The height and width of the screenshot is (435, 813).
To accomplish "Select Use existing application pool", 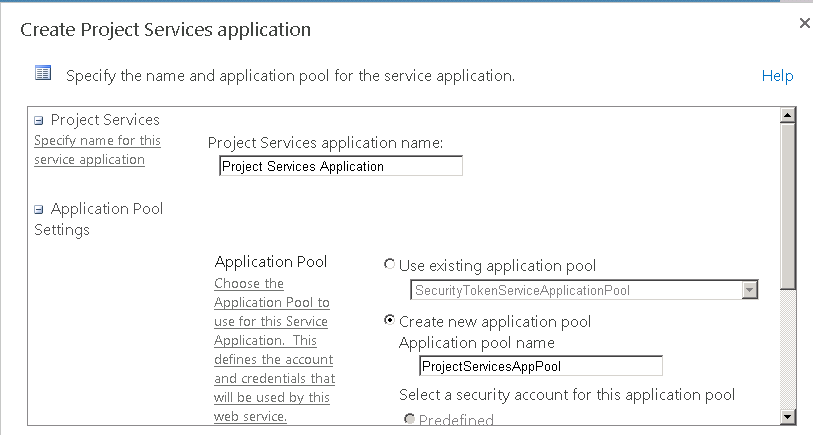I will click(x=389, y=264).
